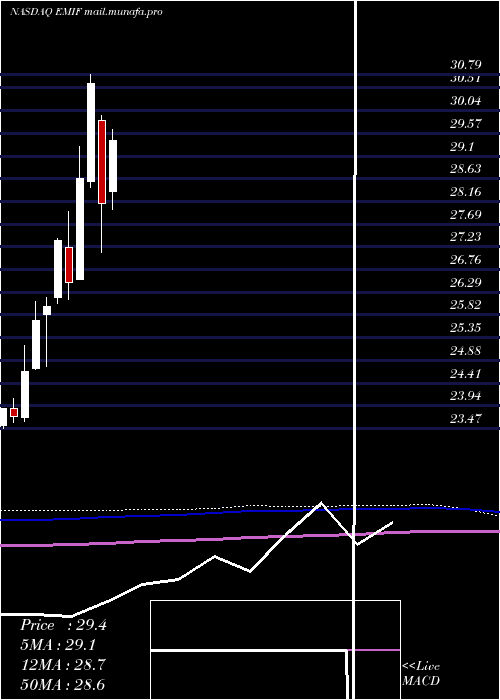Click the 5MA : 29.1 readout

(58, 645)
